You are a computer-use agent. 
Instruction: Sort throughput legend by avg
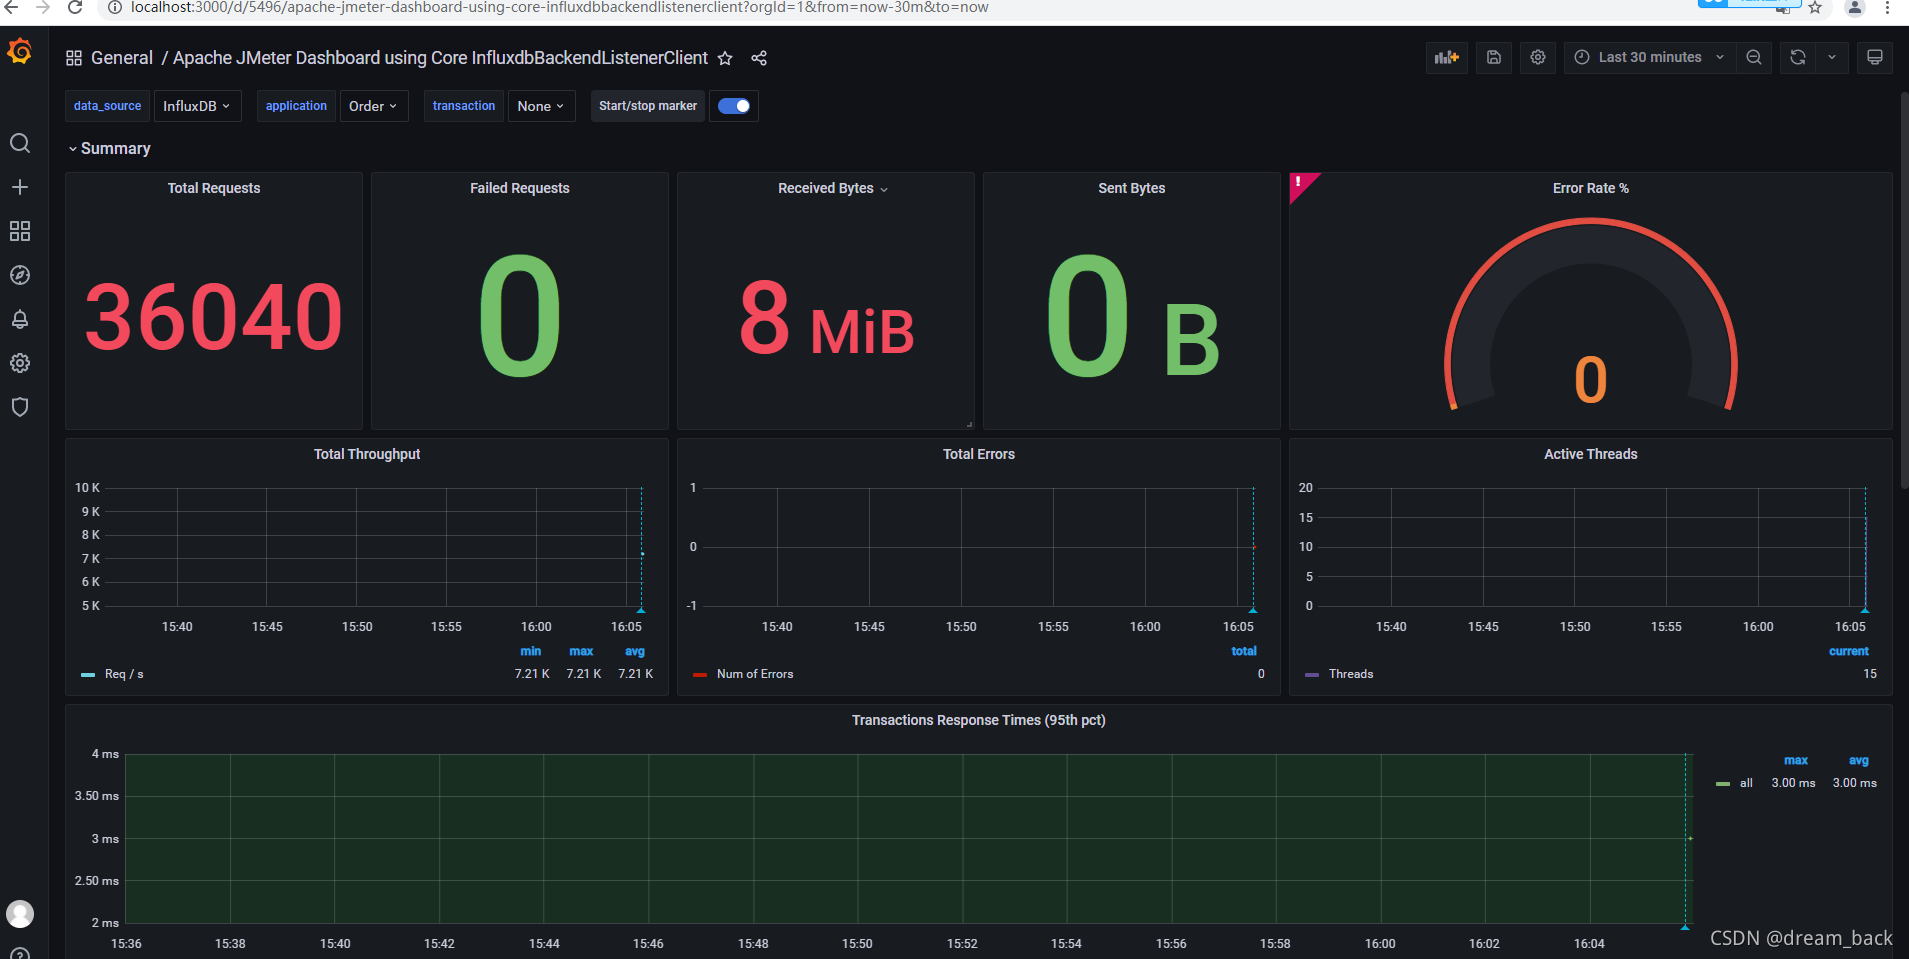point(635,651)
